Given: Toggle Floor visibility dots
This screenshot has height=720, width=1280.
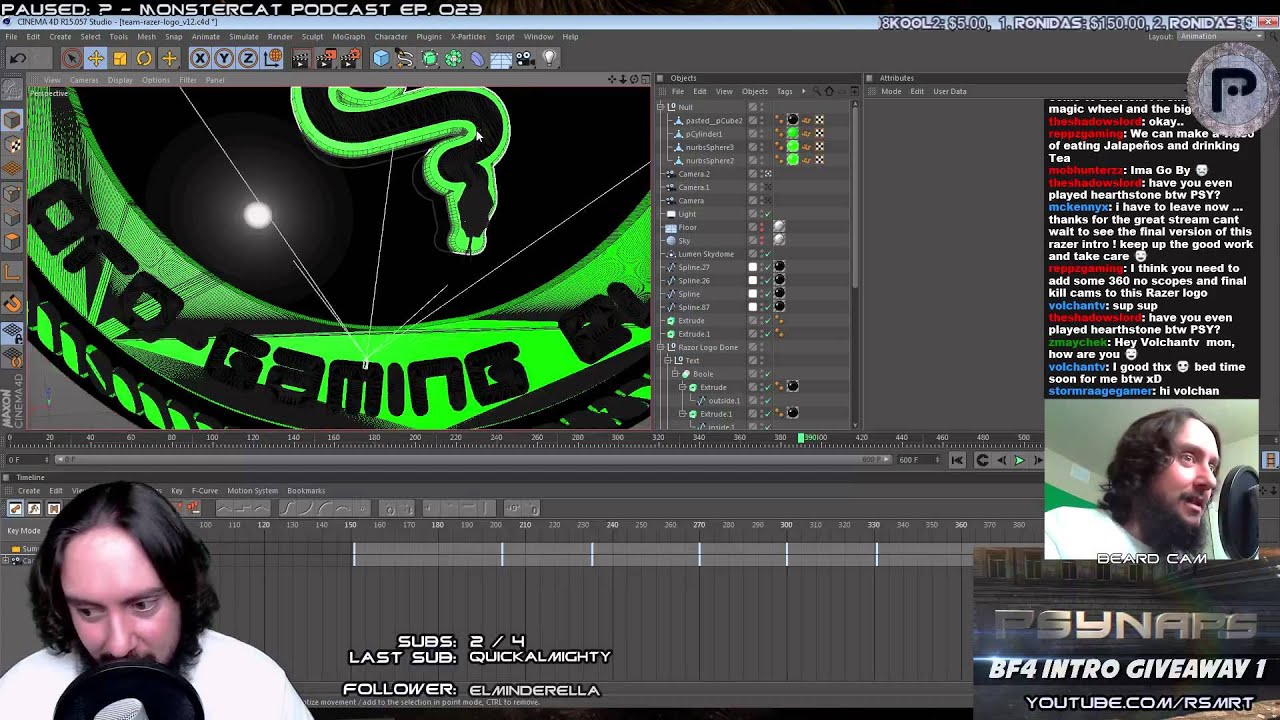Looking at the screenshot, I should pyautogui.click(x=762, y=227).
